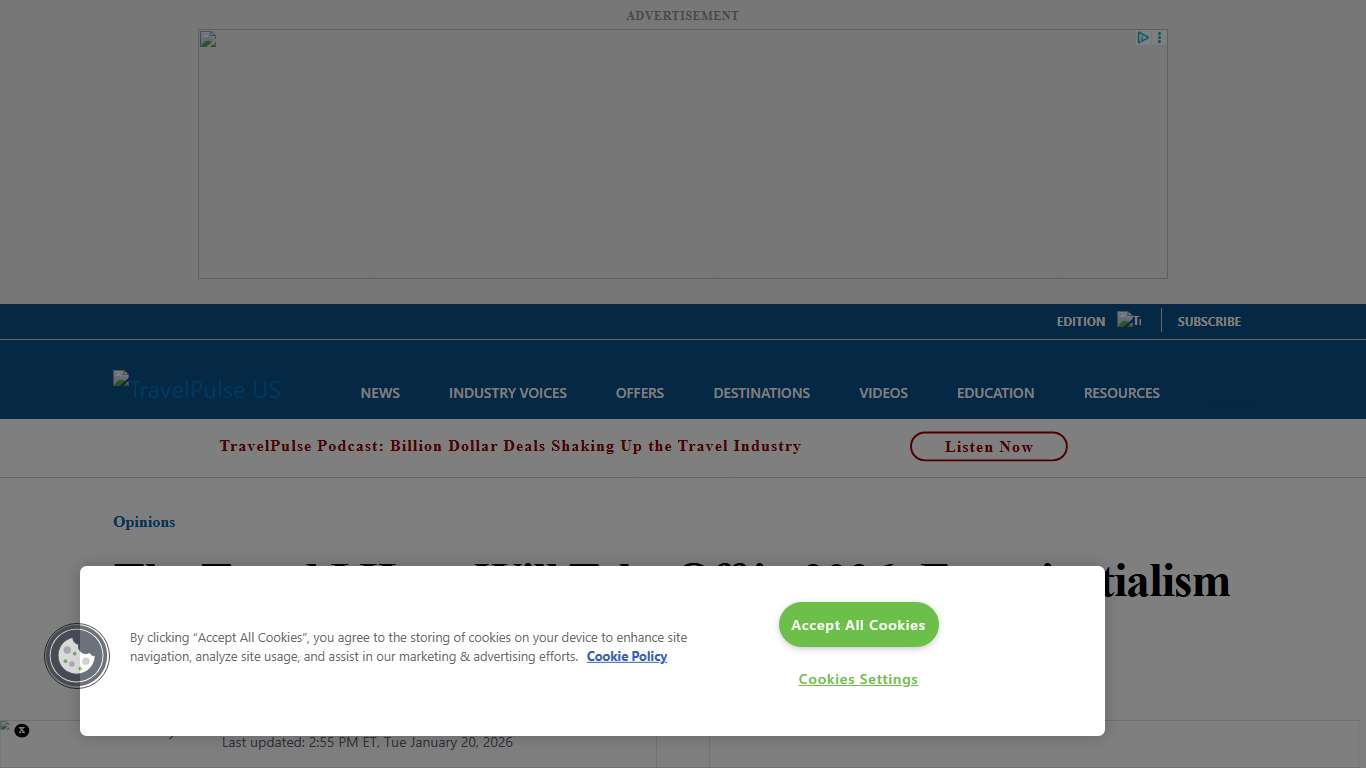
Task: Click the AdChoices triangle icon
Action: 1142,38
